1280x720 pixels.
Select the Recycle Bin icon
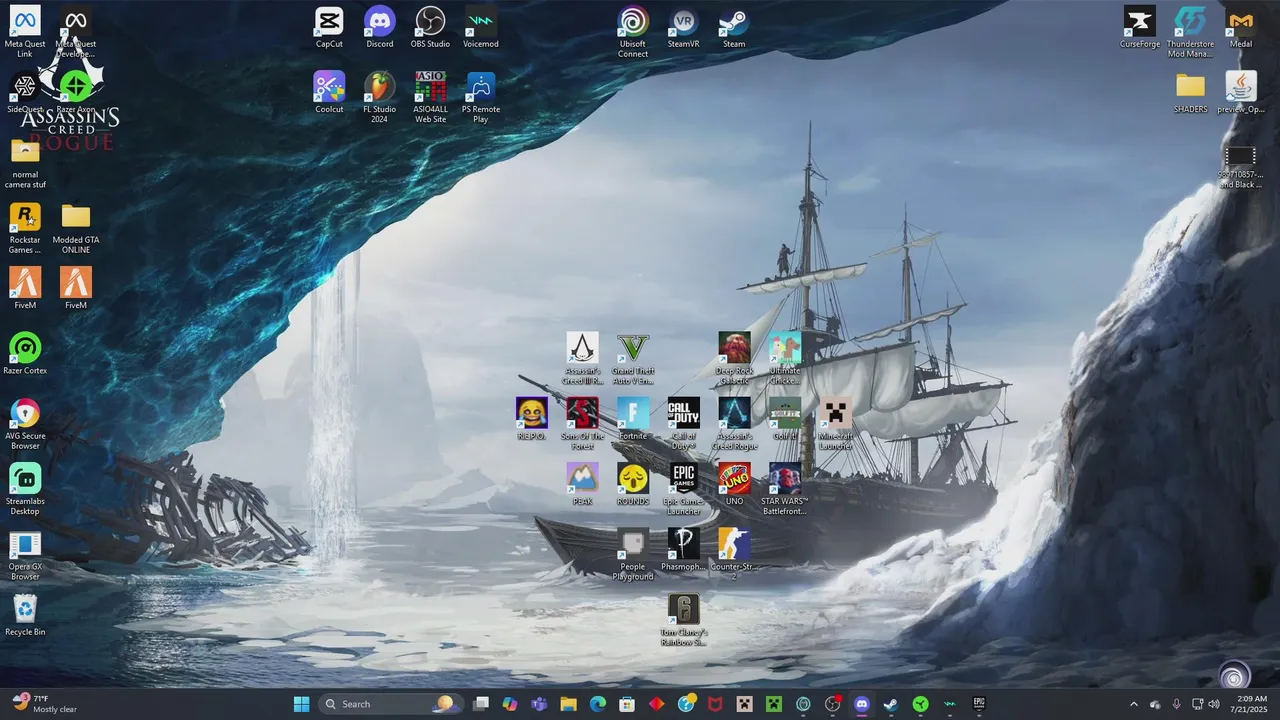pos(25,616)
